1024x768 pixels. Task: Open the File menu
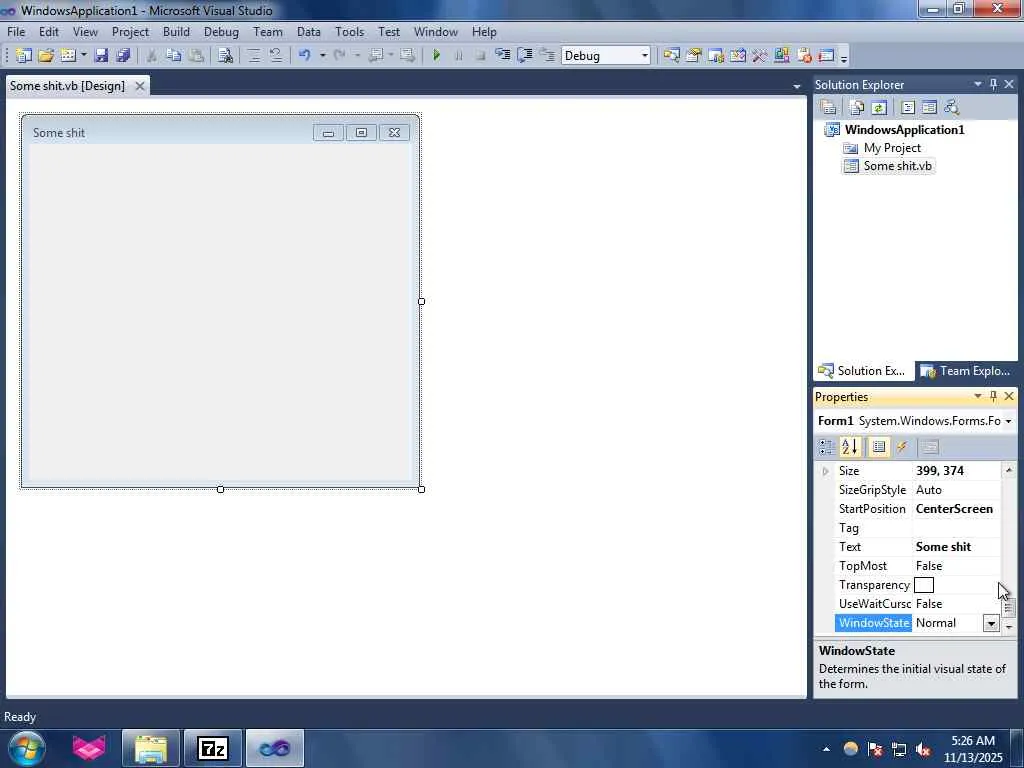coord(16,31)
